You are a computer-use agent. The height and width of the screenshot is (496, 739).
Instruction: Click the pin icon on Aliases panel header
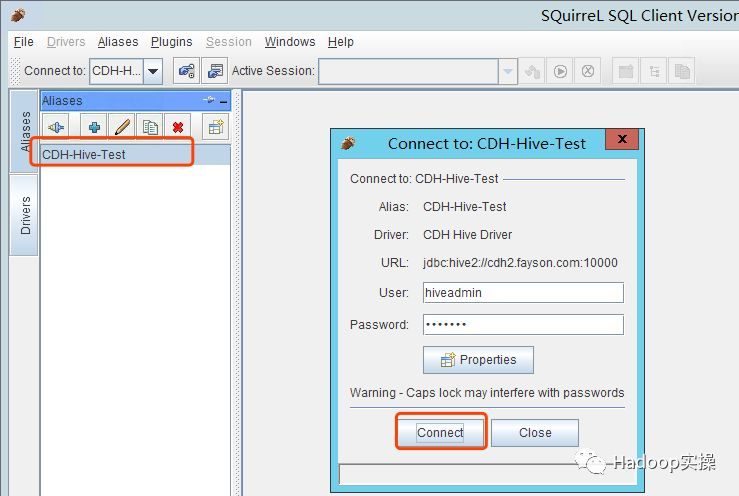tap(209, 100)
